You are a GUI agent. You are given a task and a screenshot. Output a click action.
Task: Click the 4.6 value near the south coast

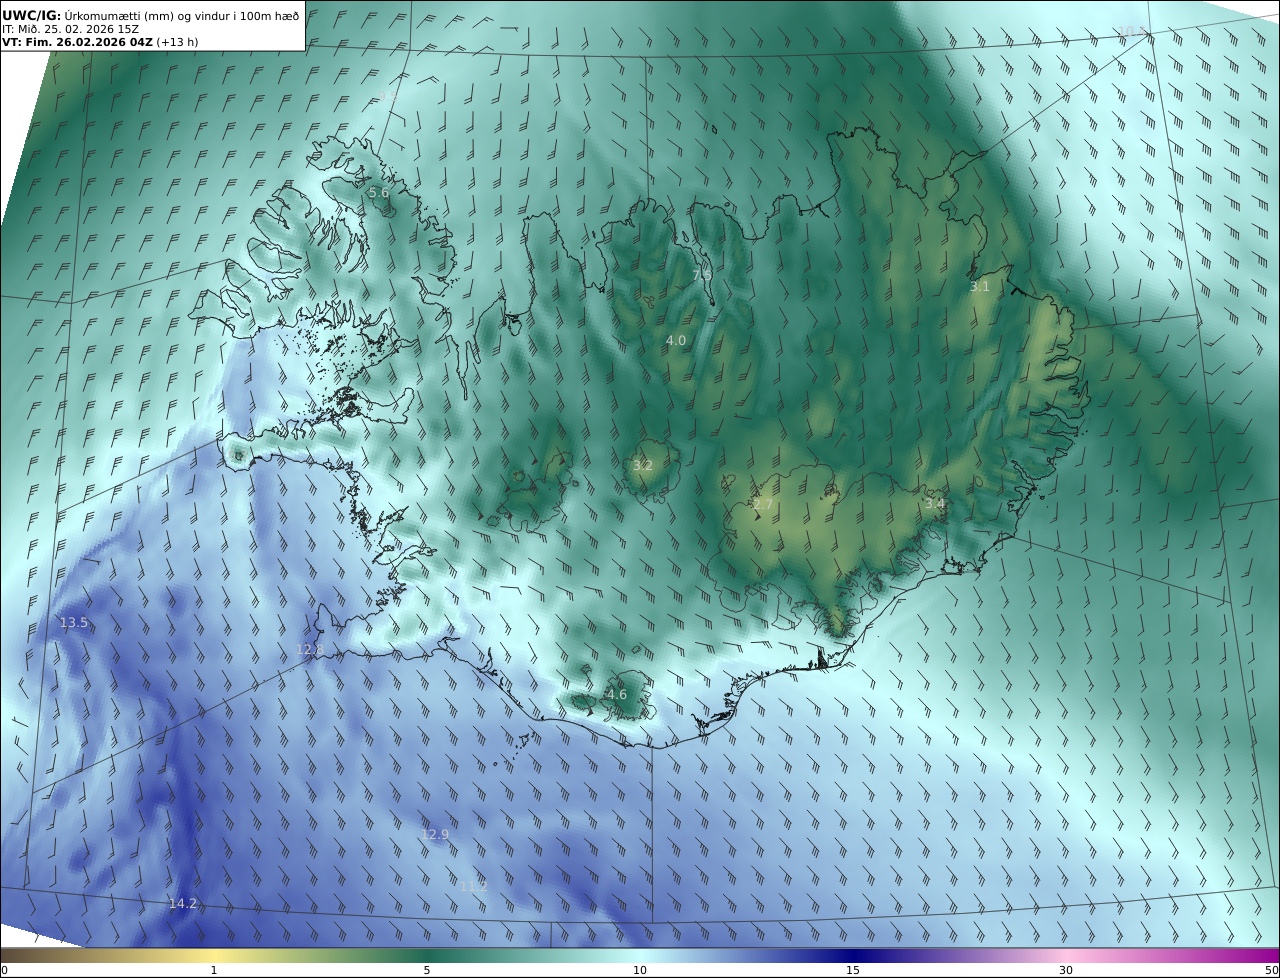(x=617, y=694)
